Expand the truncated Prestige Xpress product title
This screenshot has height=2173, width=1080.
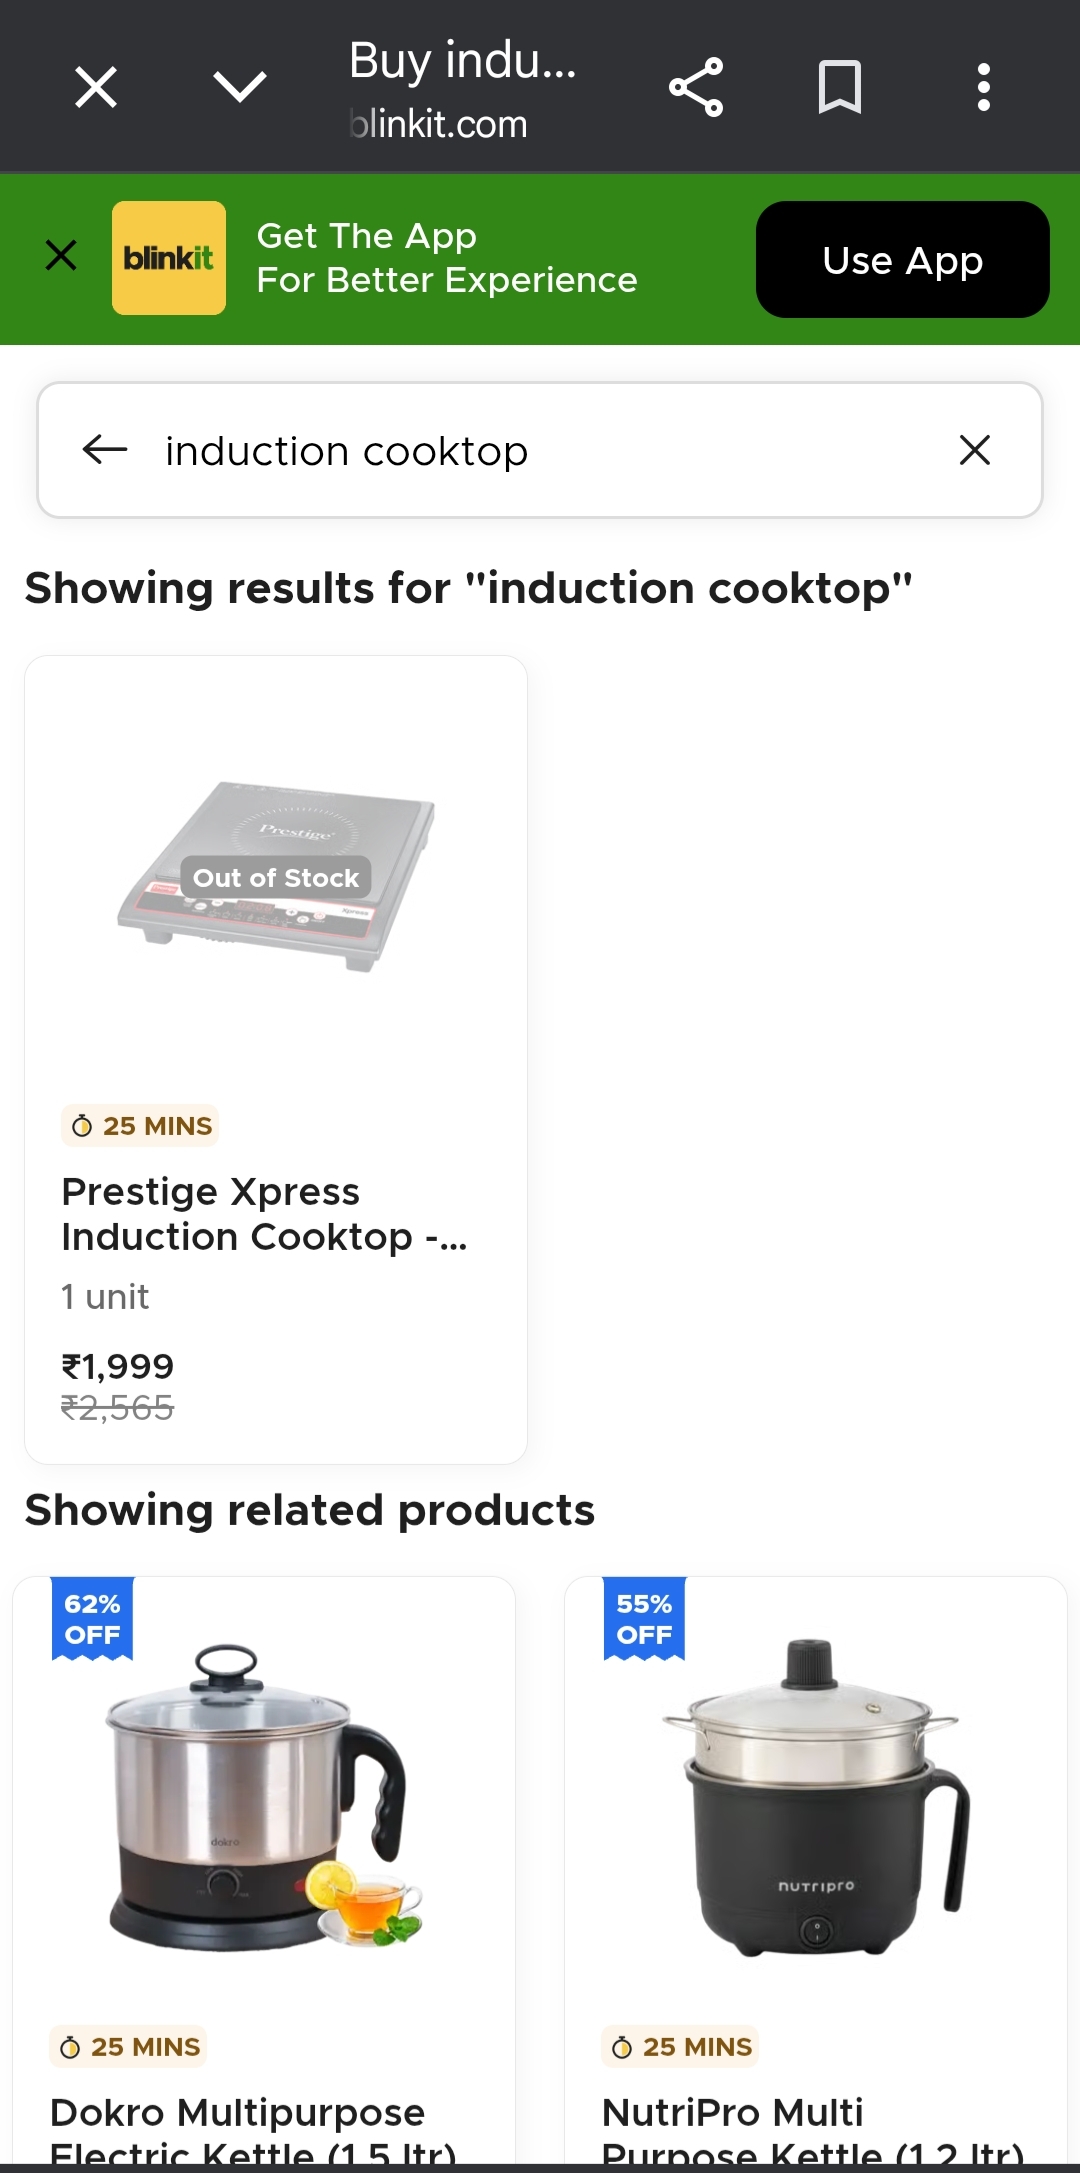coord(265,1214)
